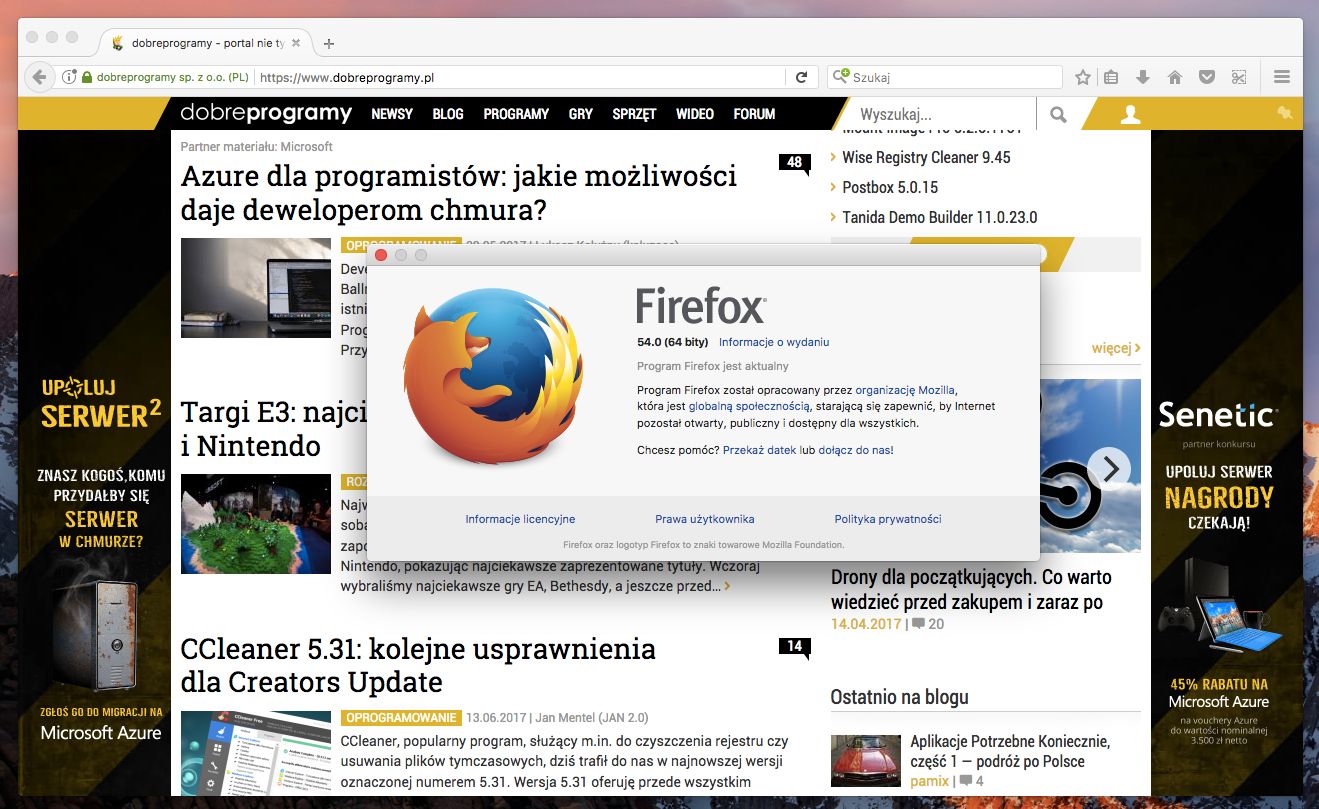Image resolution: width=1319 pixels, height=809 pixels.
Task: Open the SPRZĘT menu item
Action: pos(634,114)
